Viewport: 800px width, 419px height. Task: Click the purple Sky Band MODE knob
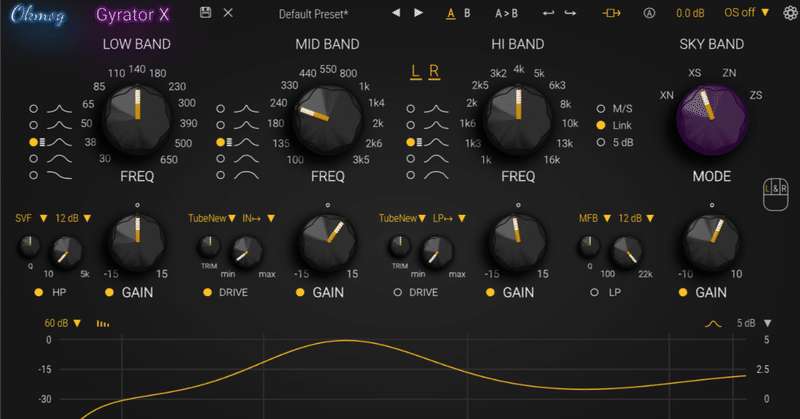point(712,119)
